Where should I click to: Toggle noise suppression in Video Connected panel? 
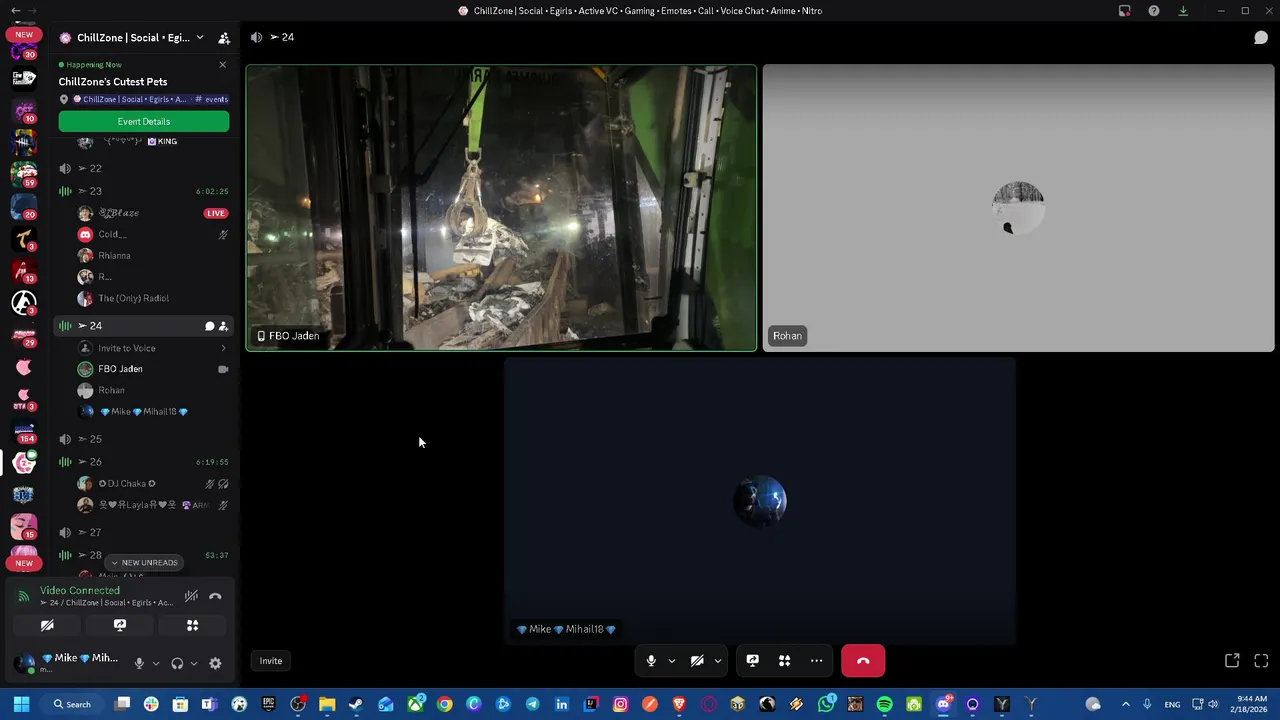pyautogui.click(x=191, y=596)
